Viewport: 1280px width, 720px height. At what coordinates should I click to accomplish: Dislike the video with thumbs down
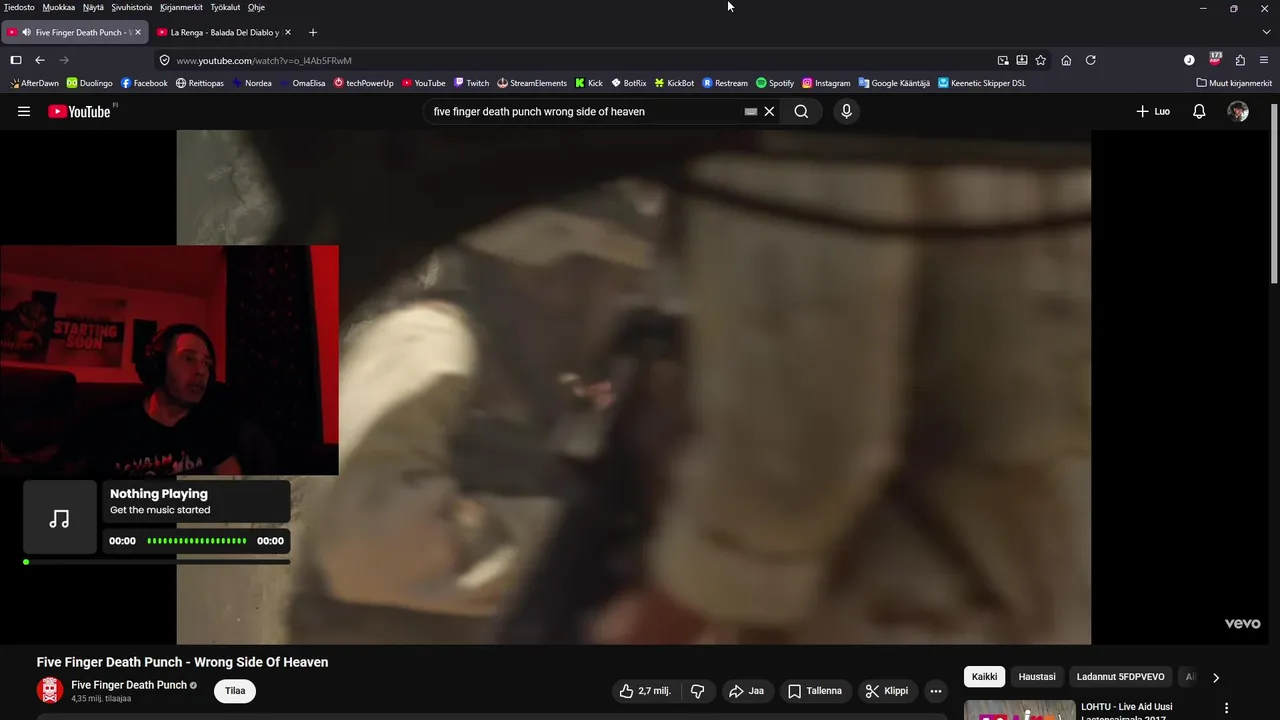pos(698,691)
